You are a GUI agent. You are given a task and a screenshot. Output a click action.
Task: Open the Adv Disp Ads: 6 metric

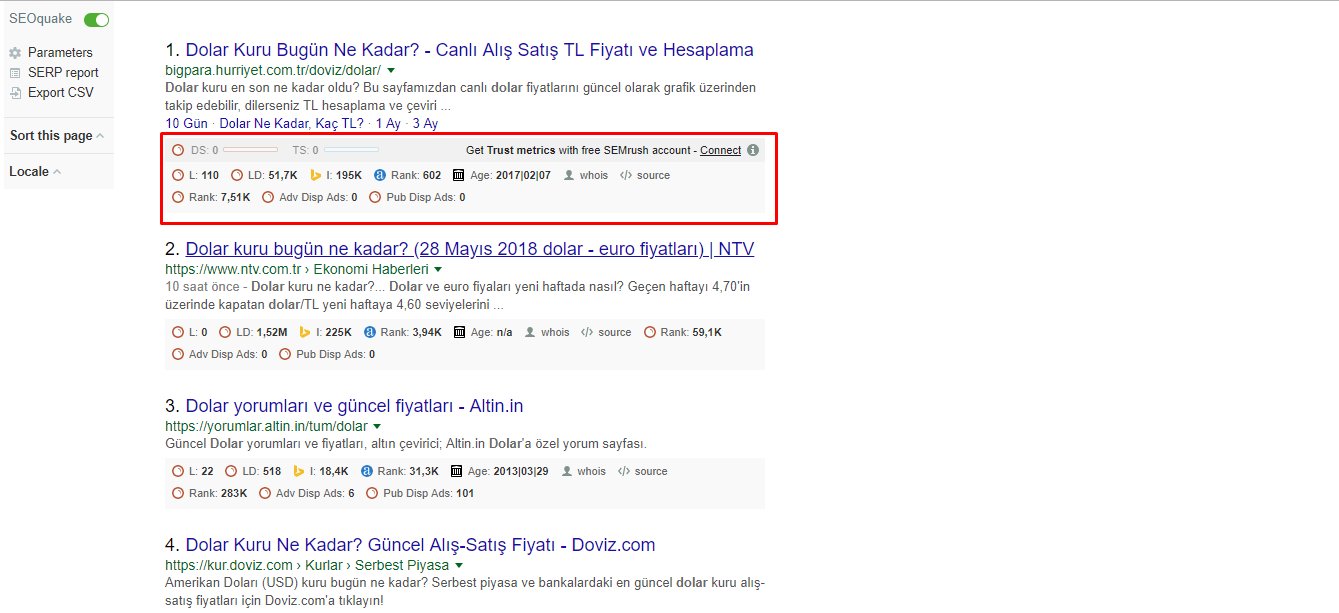click(x=307, y=493)
